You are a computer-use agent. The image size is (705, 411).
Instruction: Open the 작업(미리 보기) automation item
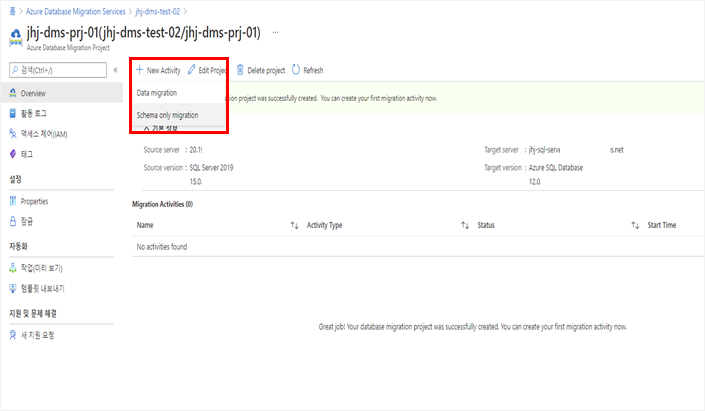61,268
